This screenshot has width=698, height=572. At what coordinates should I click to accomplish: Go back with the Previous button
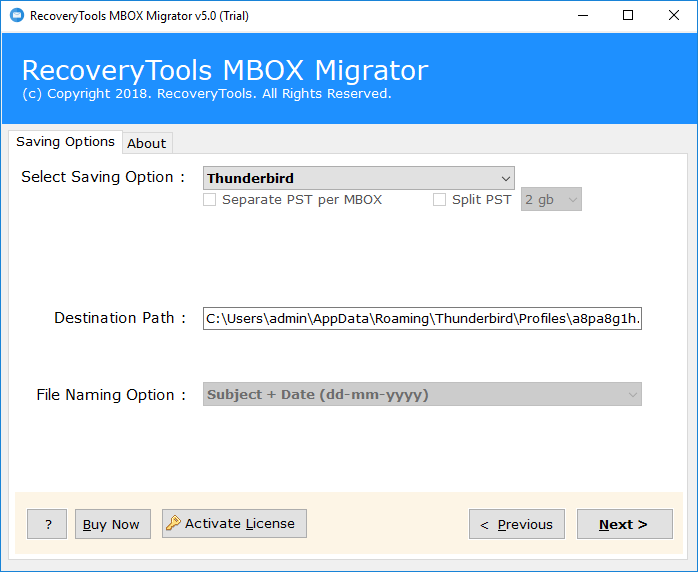tap(517, 524)
